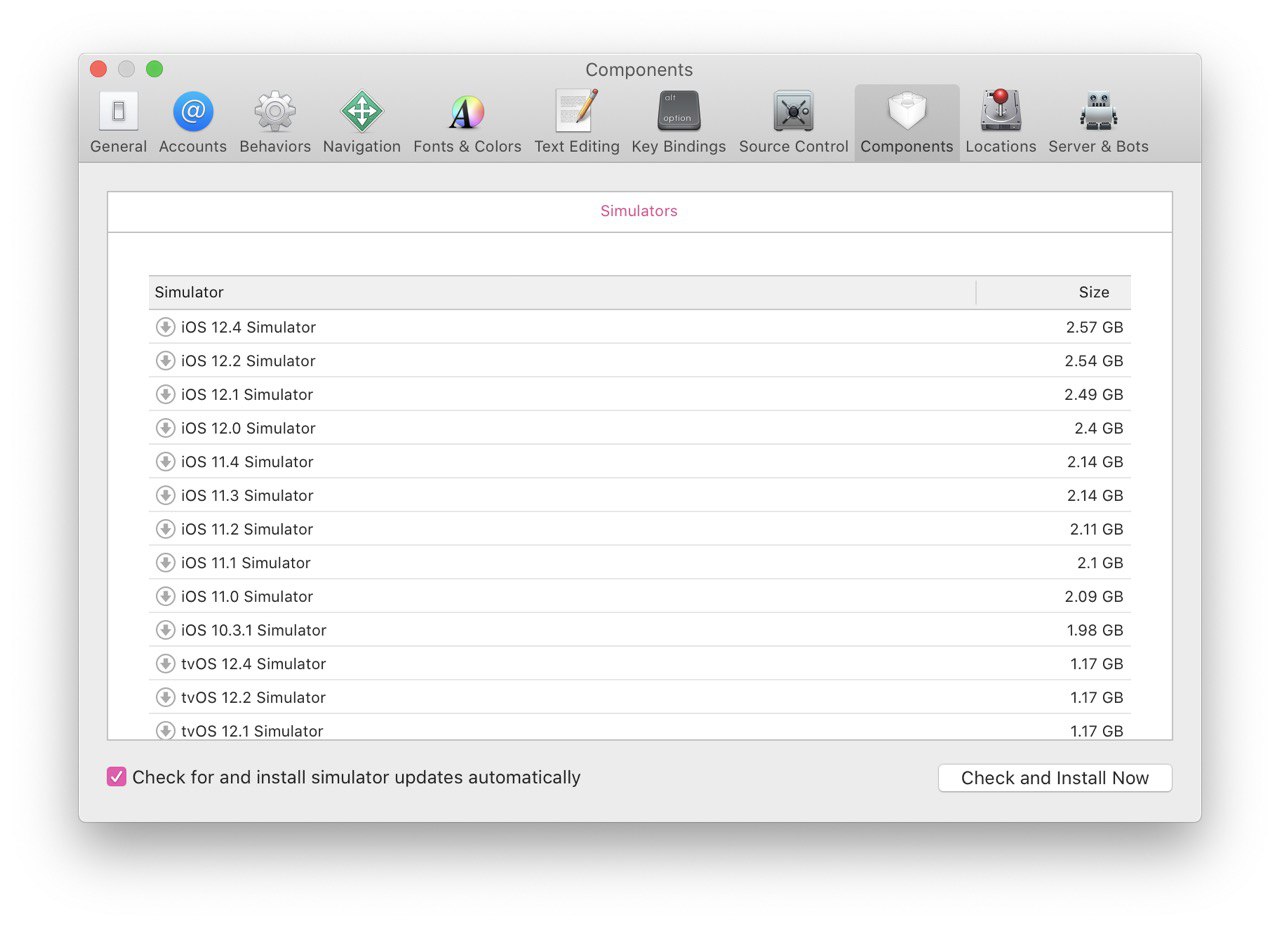Click the Check and Install Now button
The image size is (1280, 926).
tap(1055, 778)
